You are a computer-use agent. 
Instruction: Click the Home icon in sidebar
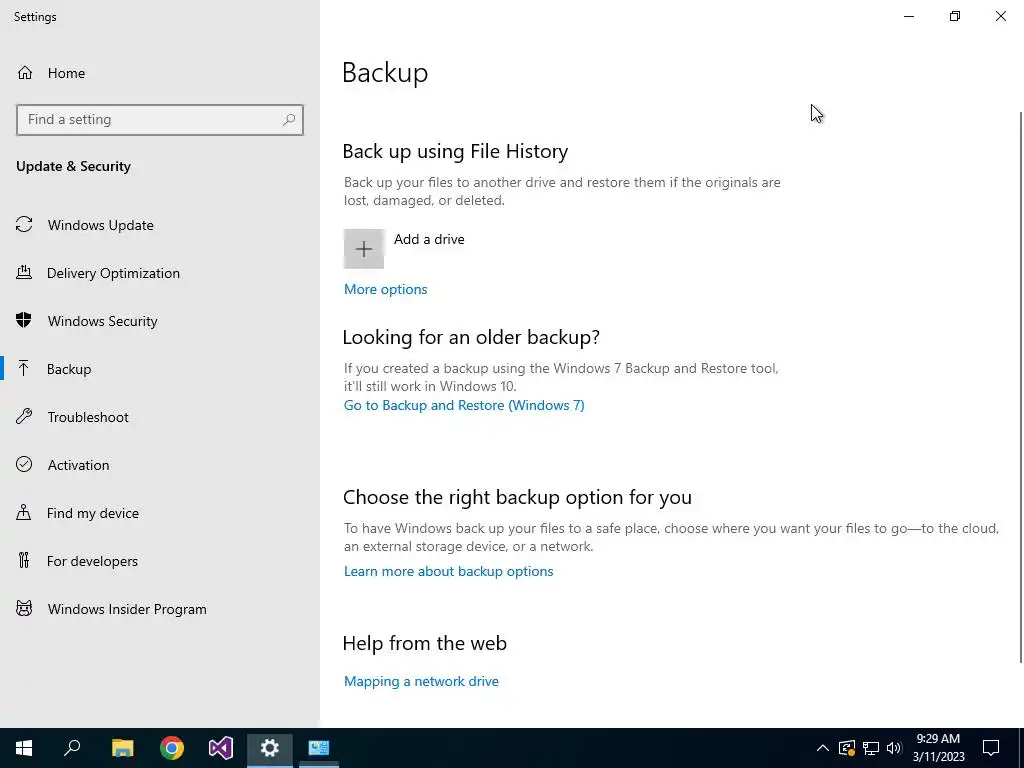click(25, 72)
